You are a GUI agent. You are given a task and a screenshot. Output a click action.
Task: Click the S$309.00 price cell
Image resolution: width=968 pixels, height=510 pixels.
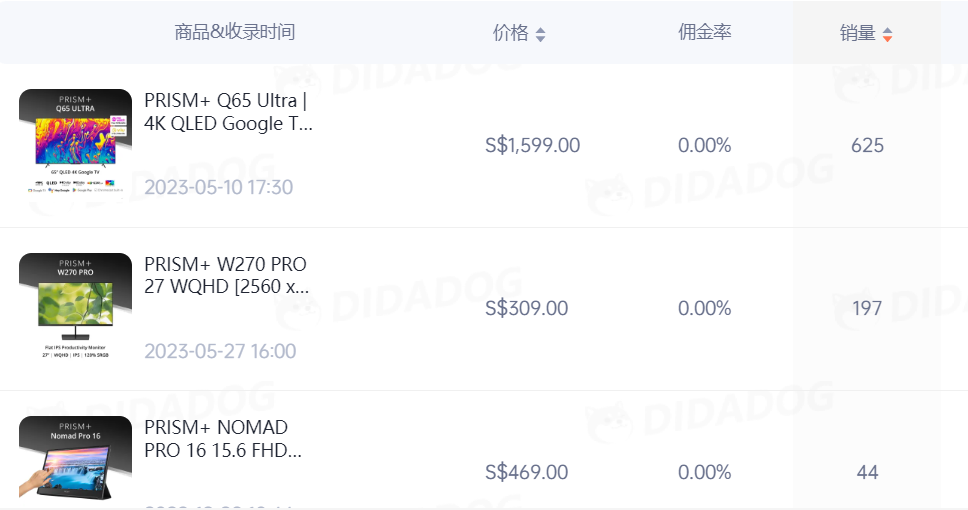[x=526, y=308]
